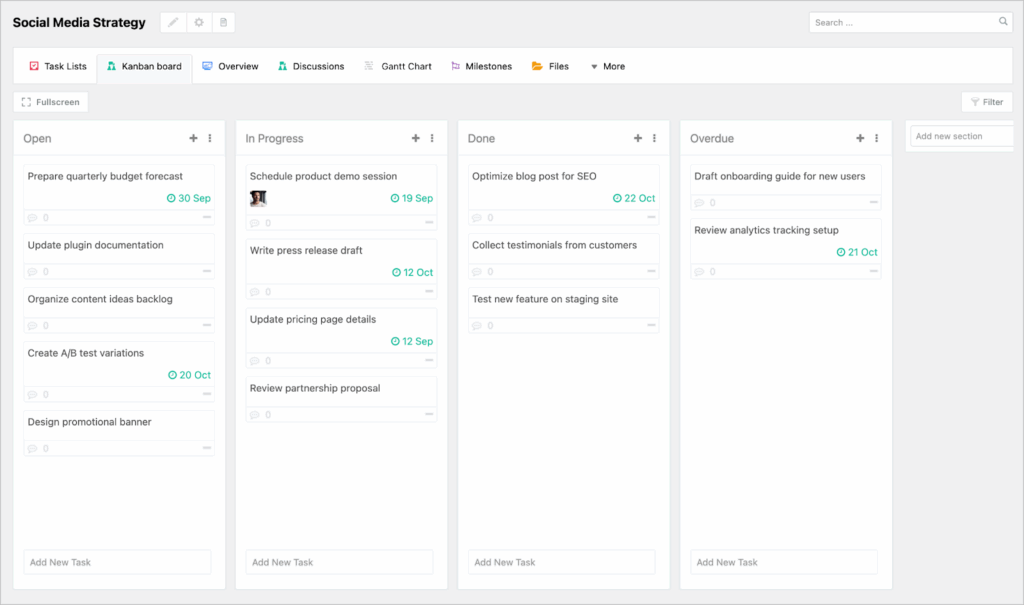1024x605 pixels.
Task: Add a task via the In Progress plus icon
Action: click(415, 138)
